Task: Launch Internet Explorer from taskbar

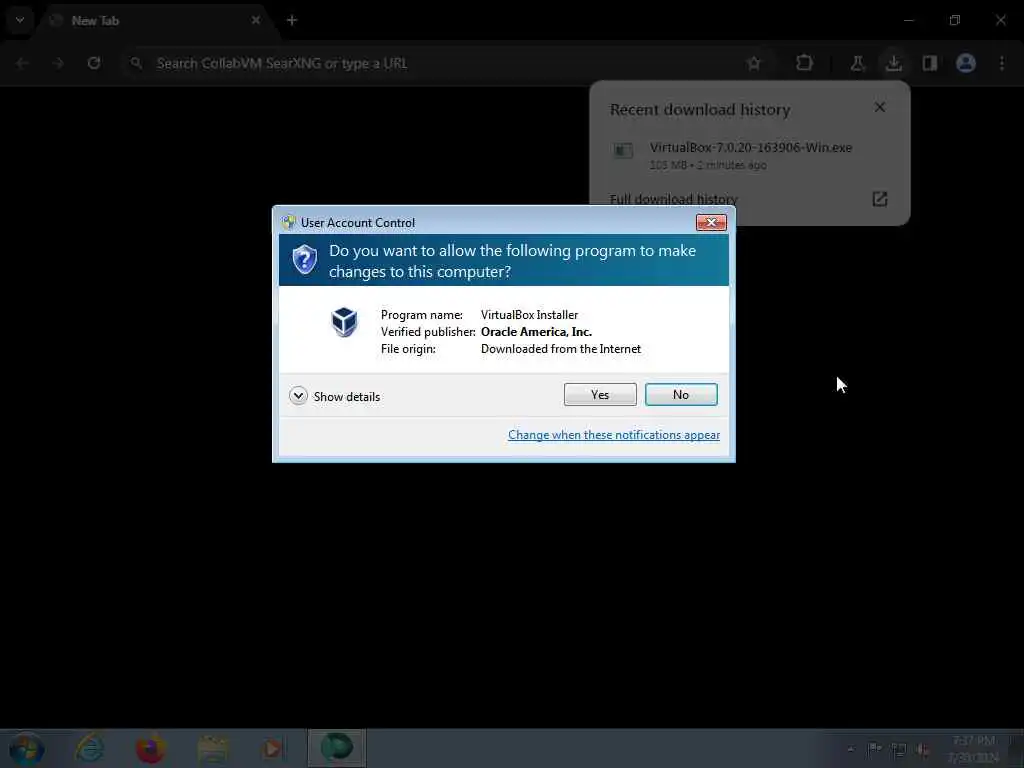Action: click(x=89, y=748)
